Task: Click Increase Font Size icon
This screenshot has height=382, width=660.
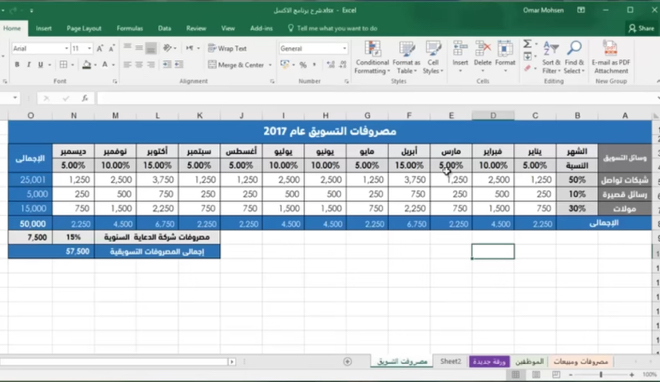Action: point(100,48)
